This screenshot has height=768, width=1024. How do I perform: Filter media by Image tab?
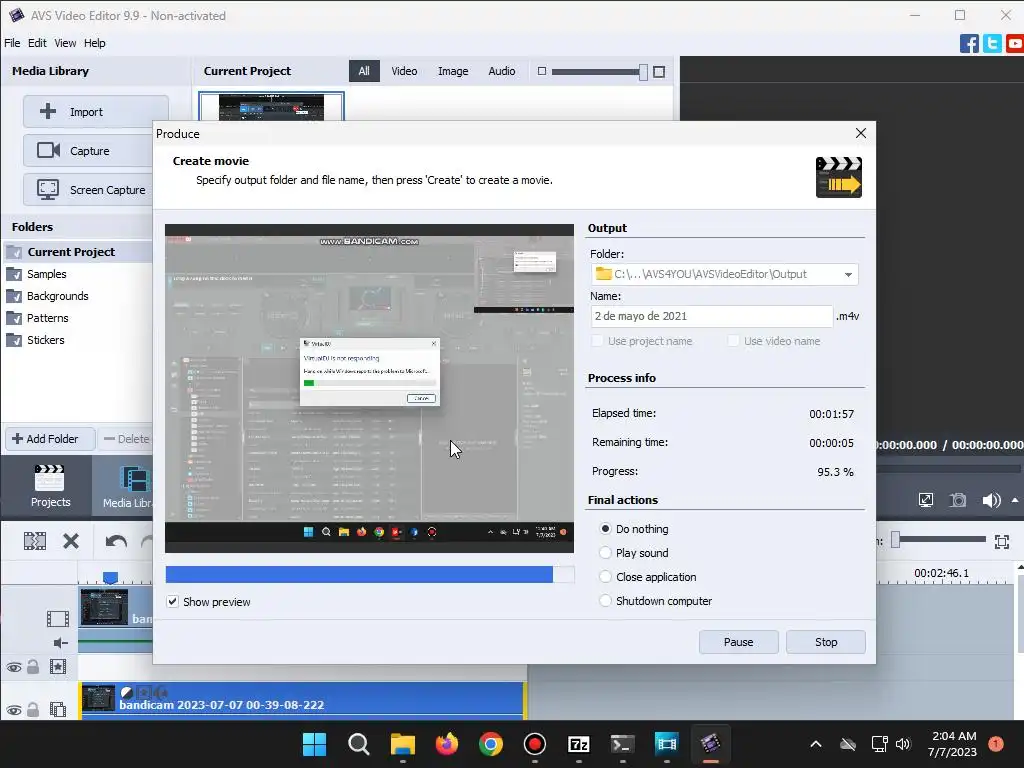coord(453,71)
